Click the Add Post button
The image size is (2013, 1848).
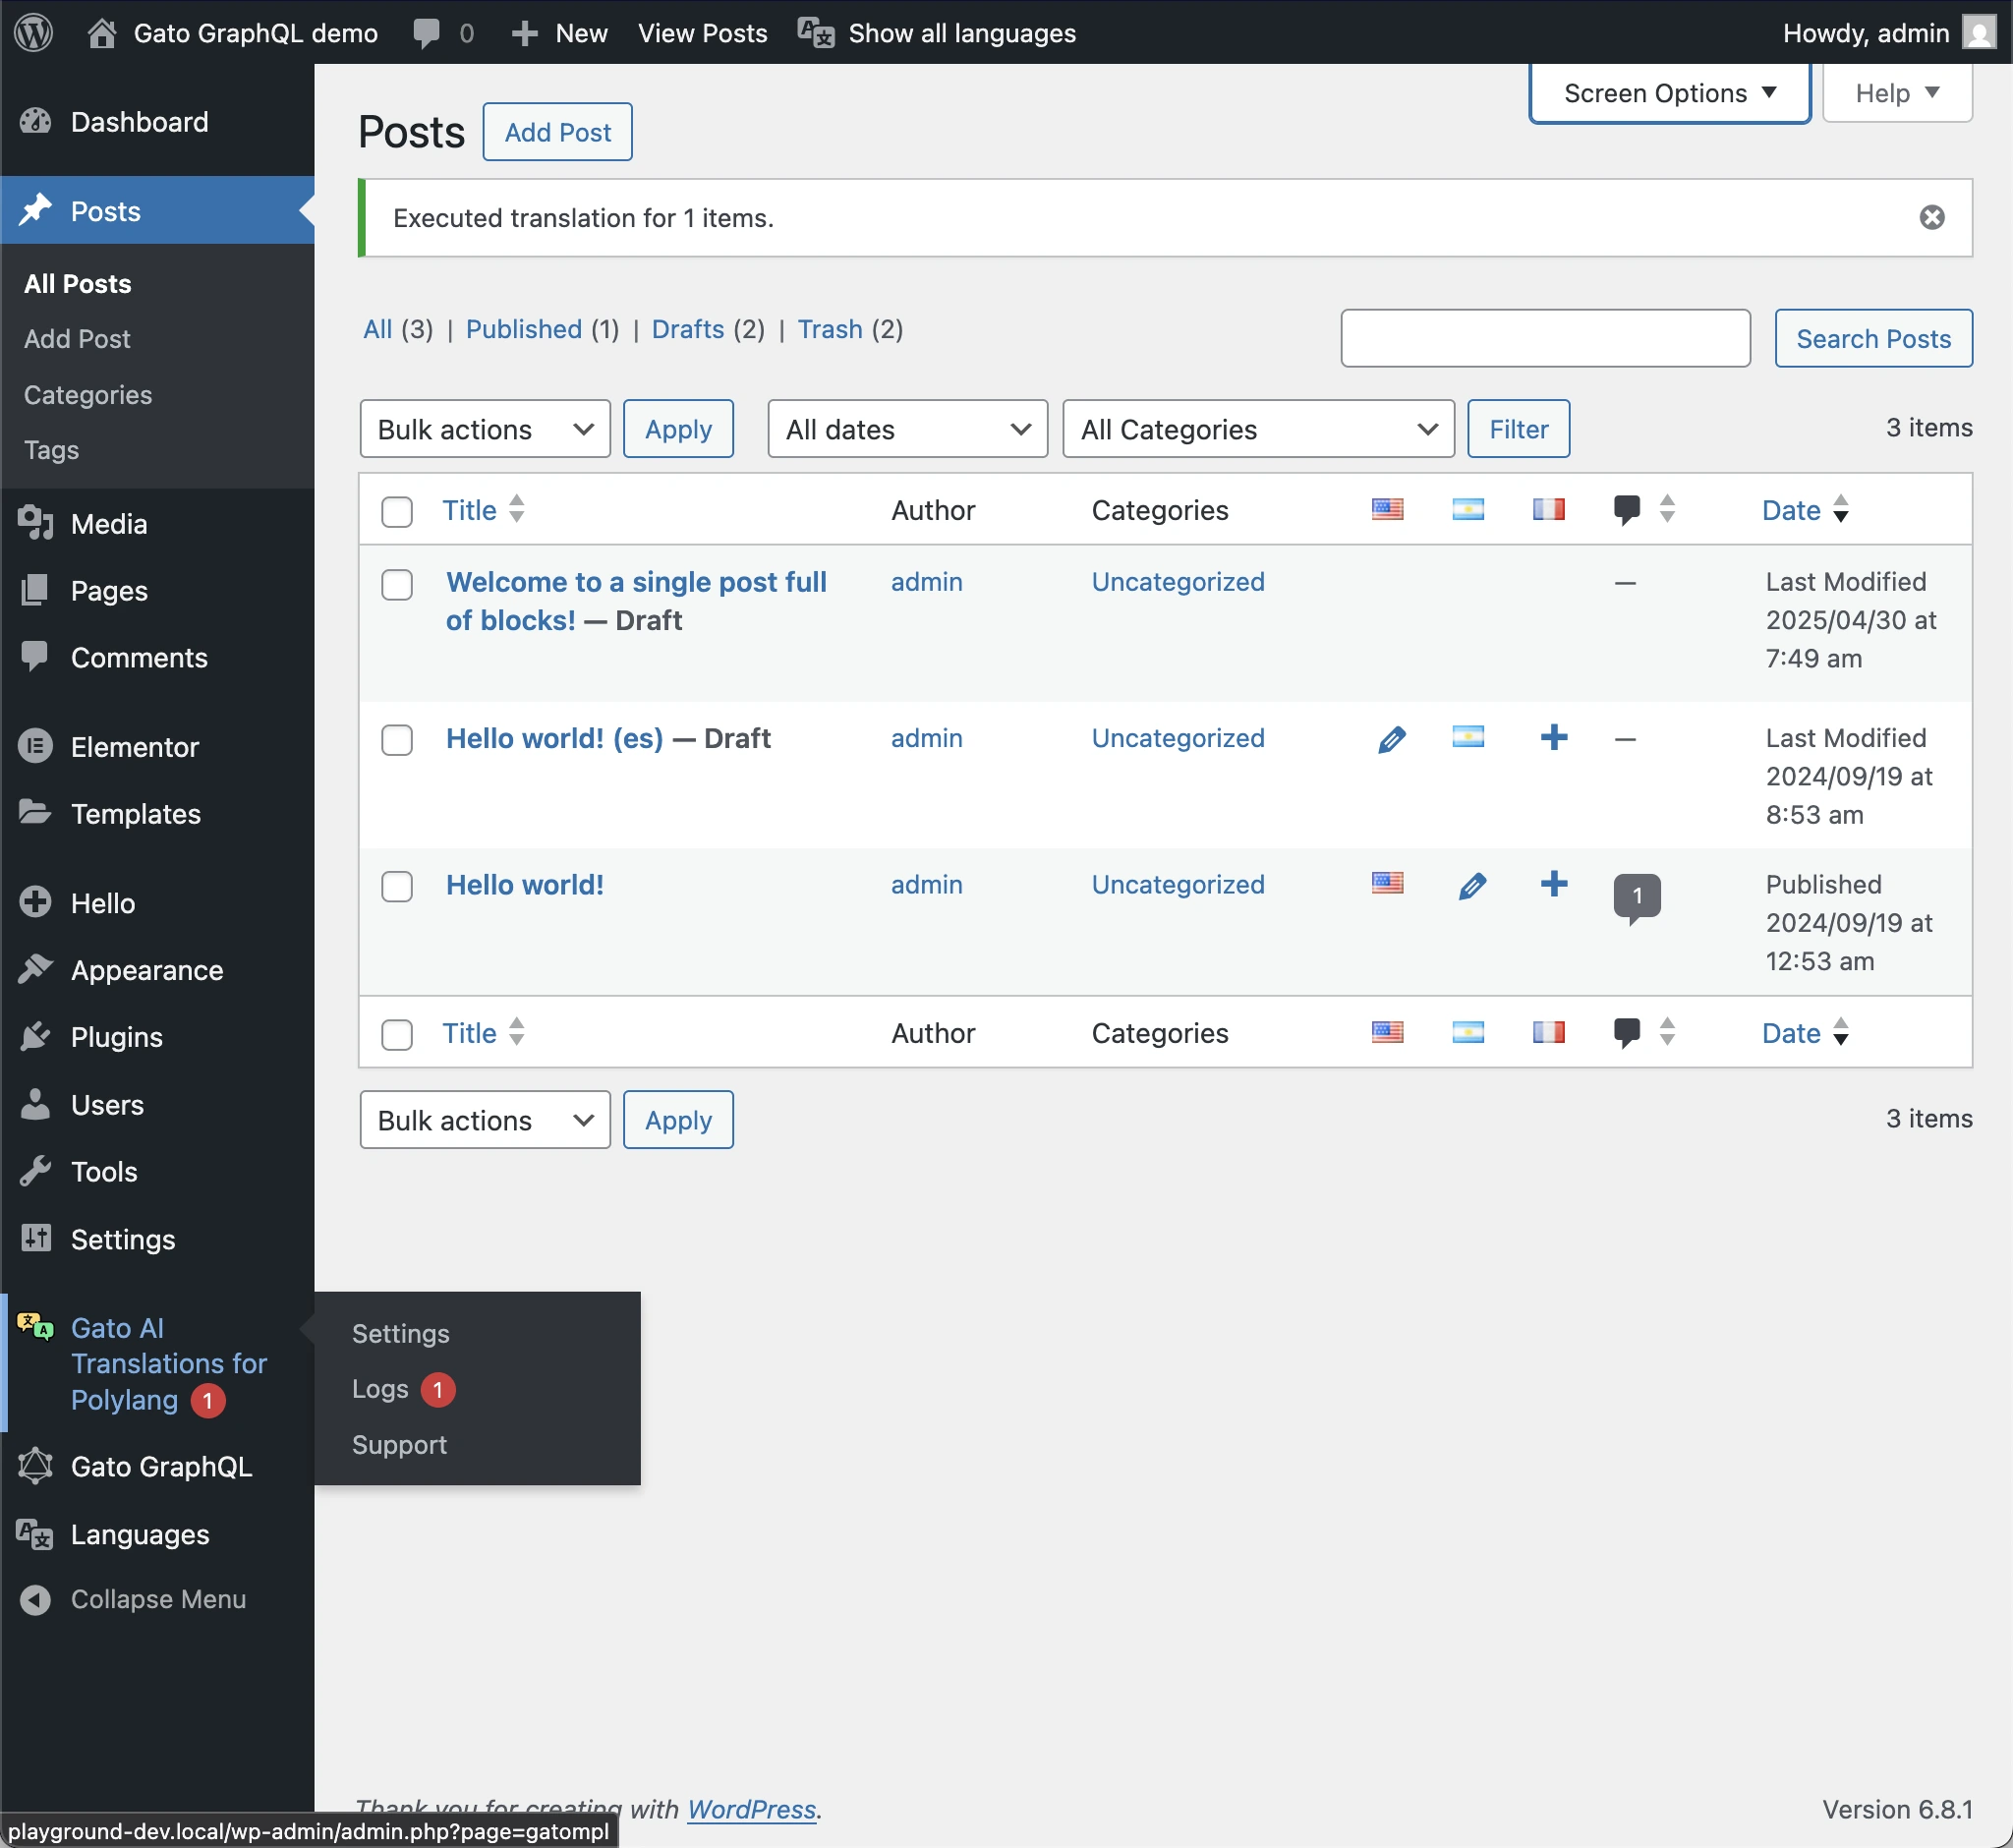557,131
